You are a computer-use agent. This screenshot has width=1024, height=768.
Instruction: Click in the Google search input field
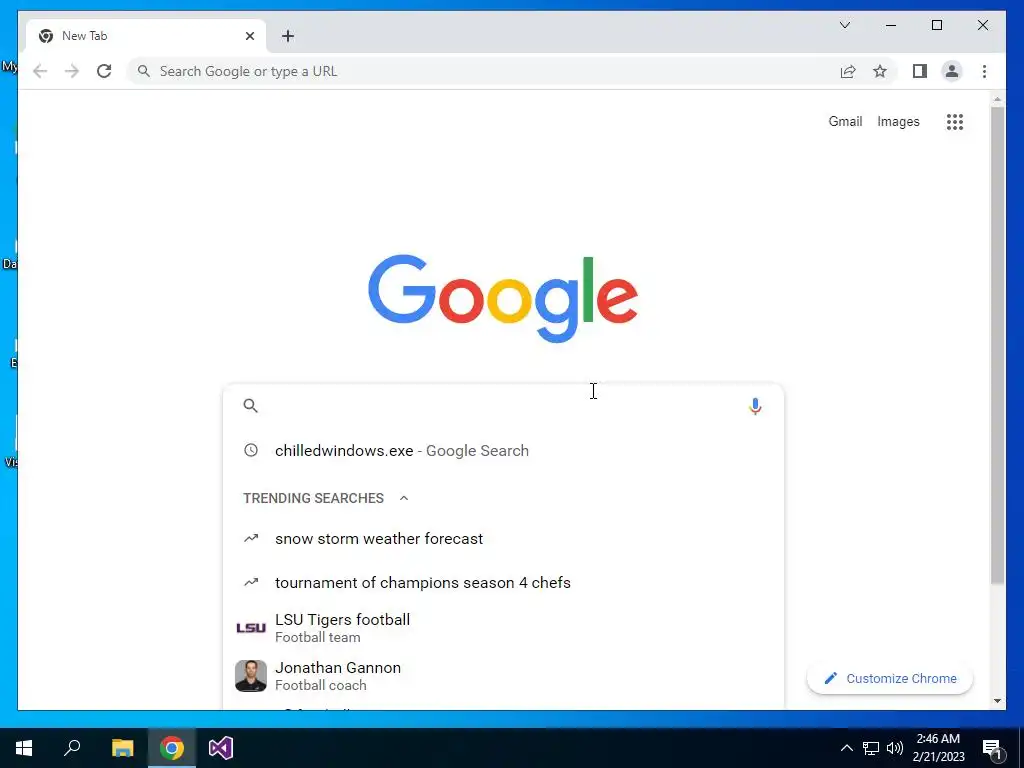point(503,406)
